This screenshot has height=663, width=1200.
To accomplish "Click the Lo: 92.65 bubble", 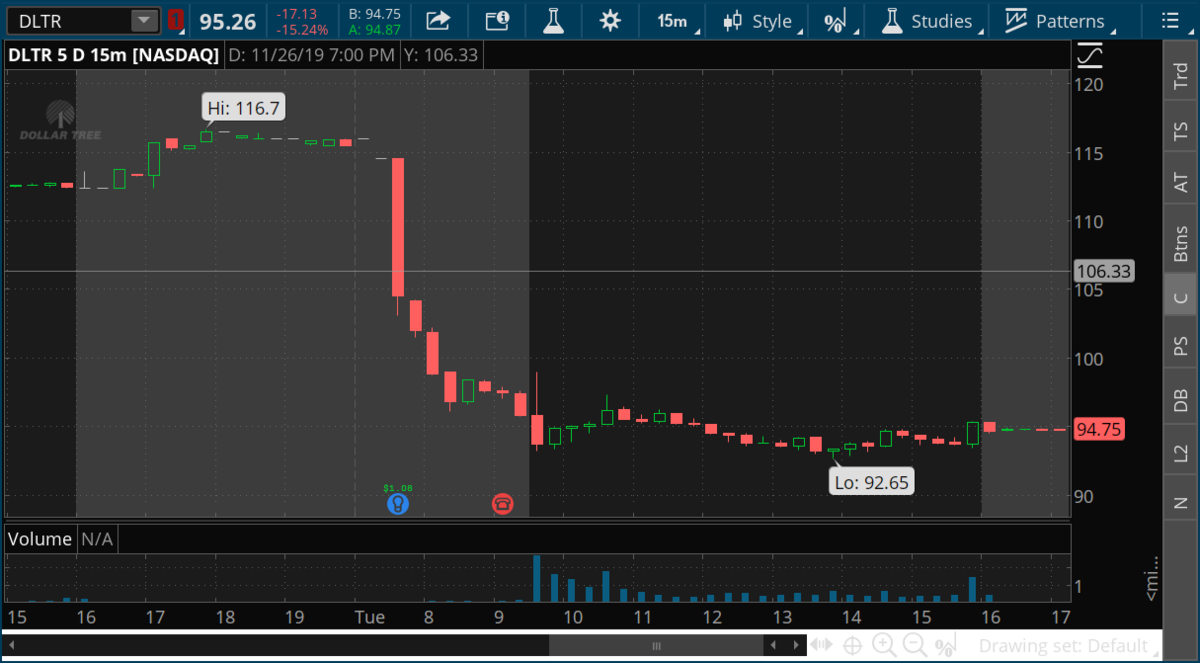I will pos(873,482).
